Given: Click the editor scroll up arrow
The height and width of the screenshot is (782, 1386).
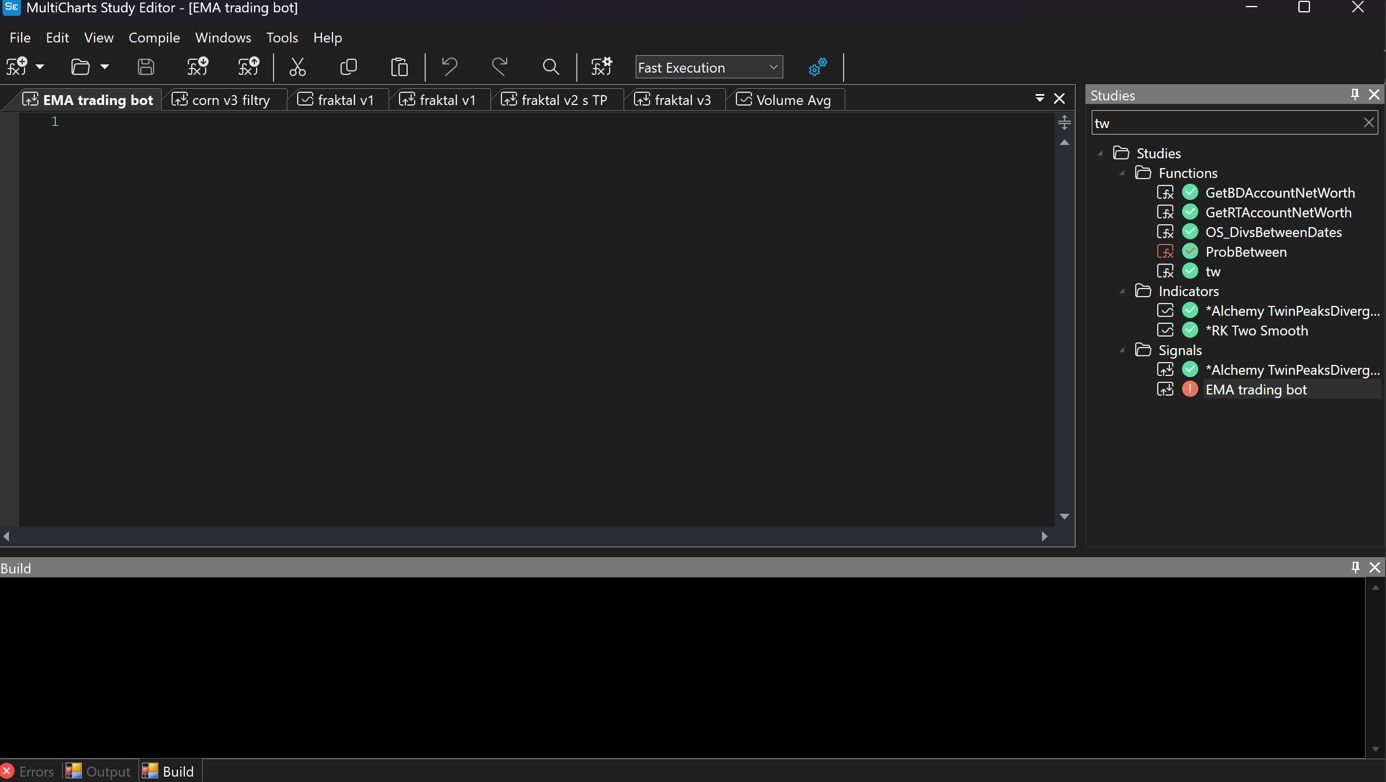Looking at the screenshot, I should tap(1065, 143).
